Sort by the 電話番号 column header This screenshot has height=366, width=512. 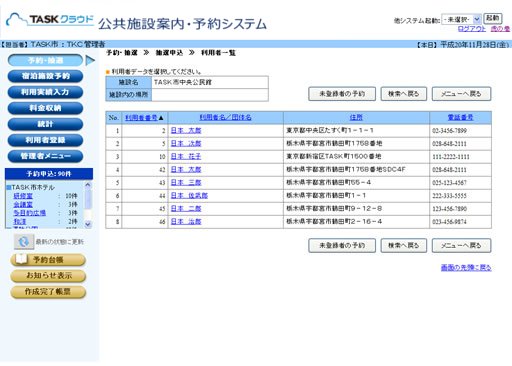pyautogui.click(x=460, y=117)
